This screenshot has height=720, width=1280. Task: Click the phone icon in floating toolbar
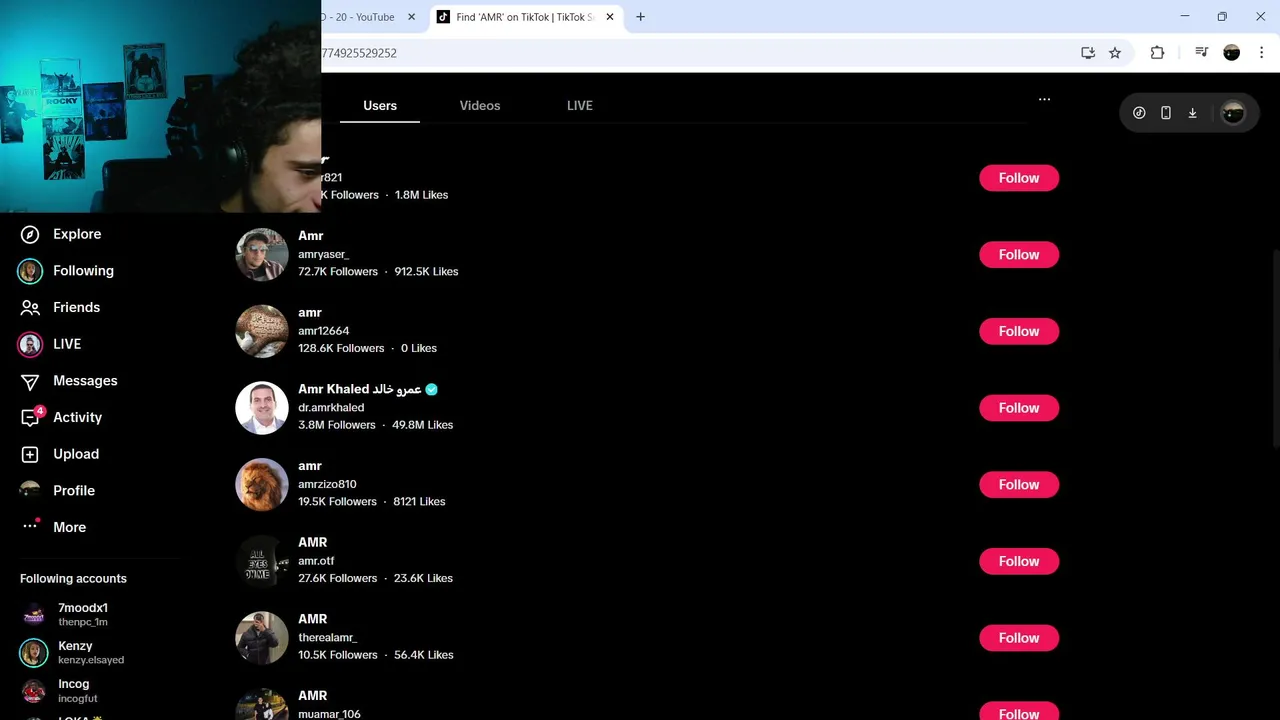coord(1166,113)
